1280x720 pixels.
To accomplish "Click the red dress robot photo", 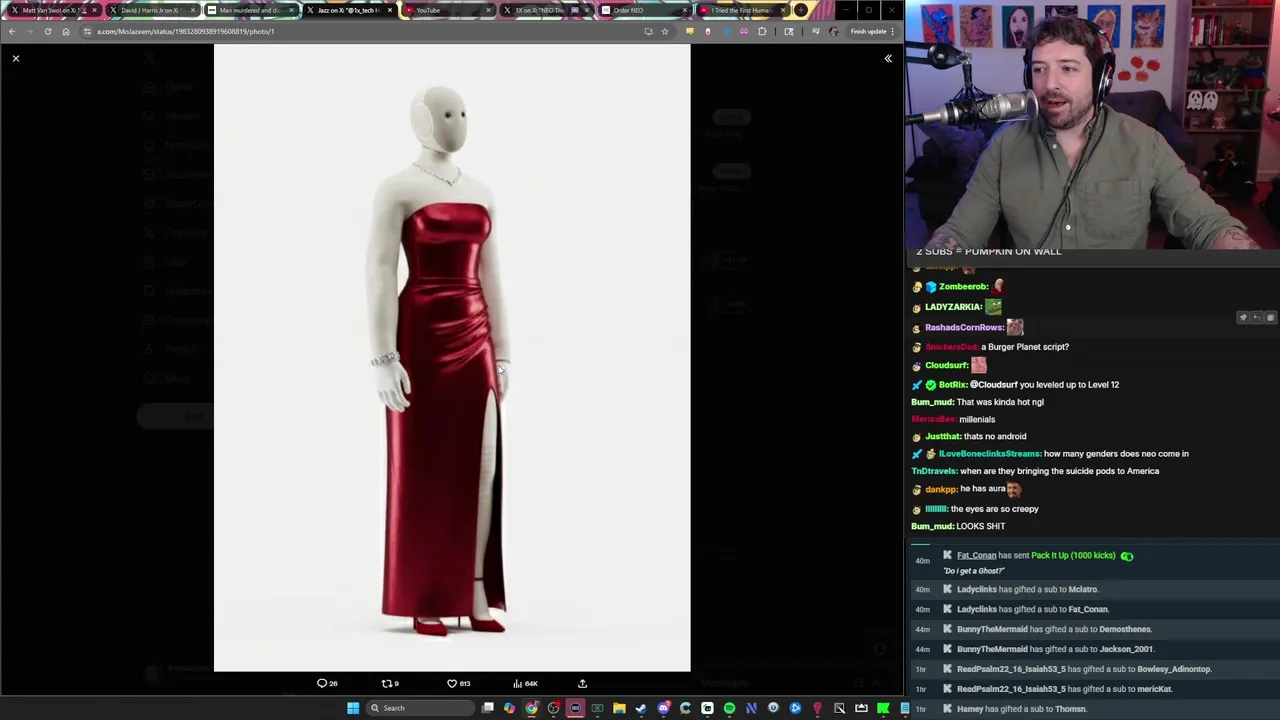I will pyautogui.click(x=452, y=358).
